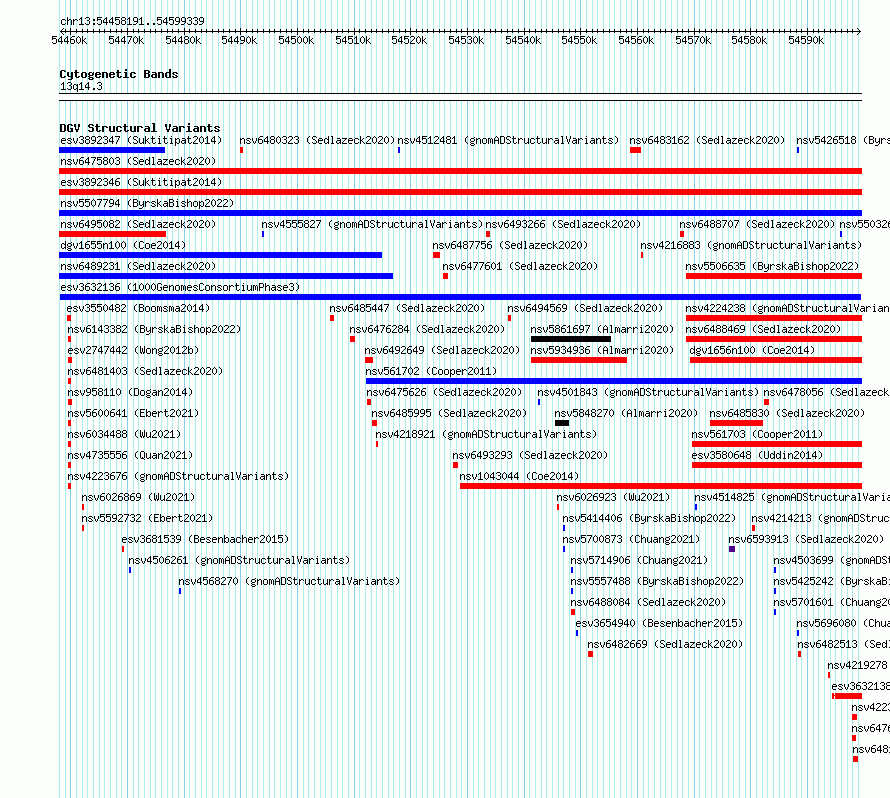Open nsv4555827 (gnomADStructuralVariants) variant
Viewport: 890px width, 798px height.
coord(372,224)
